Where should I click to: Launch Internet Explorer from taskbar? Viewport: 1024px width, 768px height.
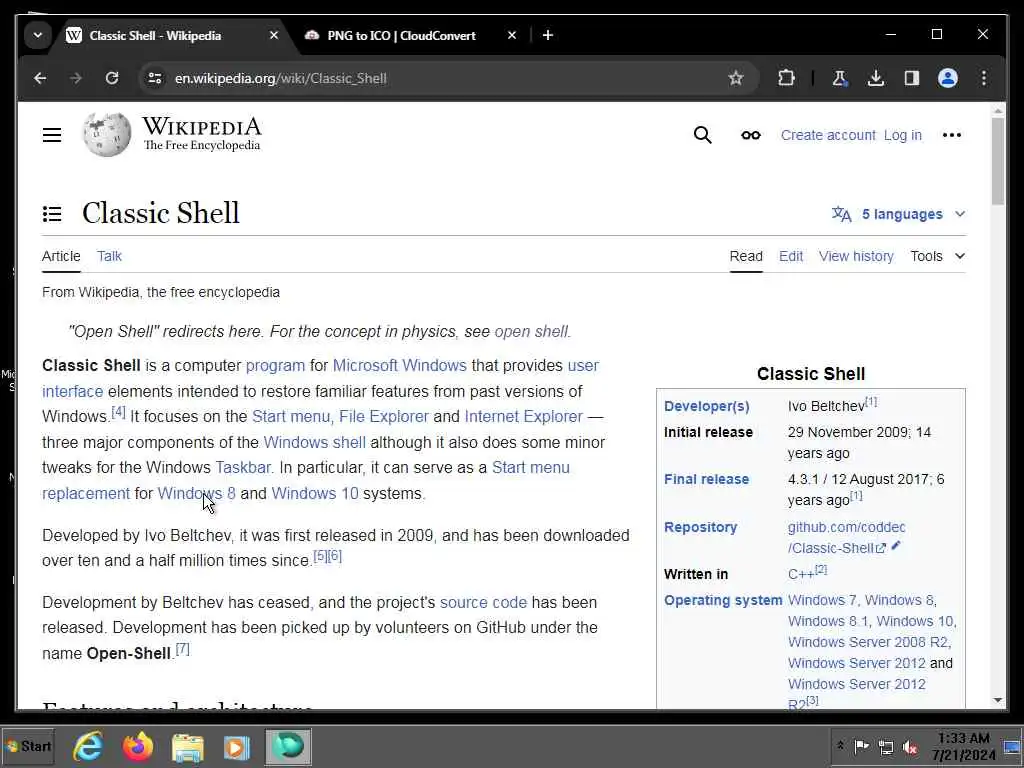tap(88, 746)
